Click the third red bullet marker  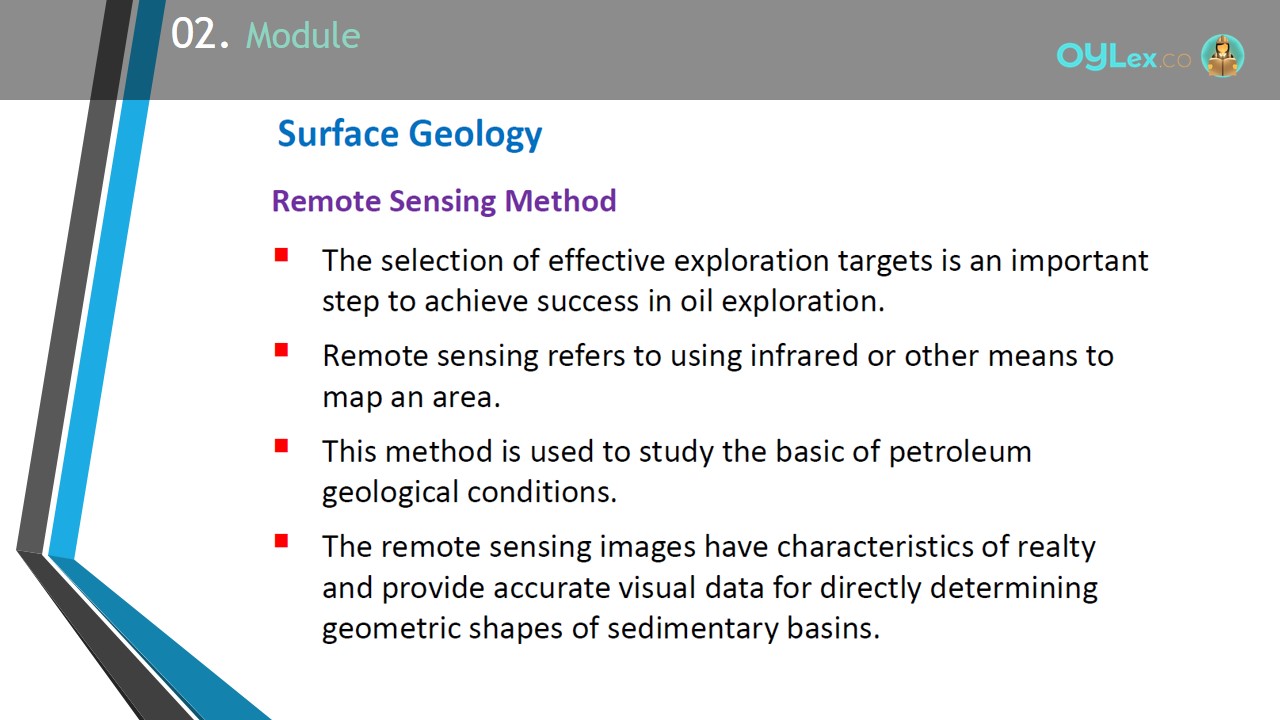click(x=281, y=446)
